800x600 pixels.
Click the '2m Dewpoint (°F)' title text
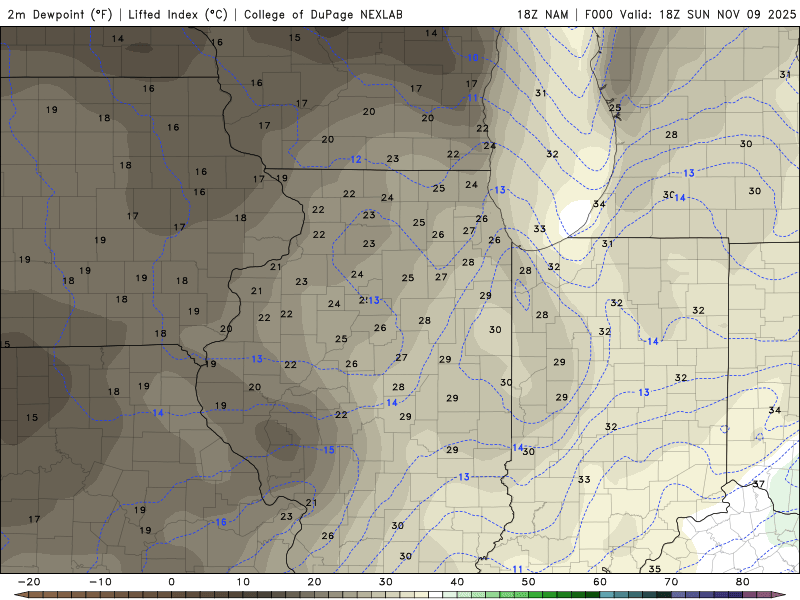pos(60,14)
